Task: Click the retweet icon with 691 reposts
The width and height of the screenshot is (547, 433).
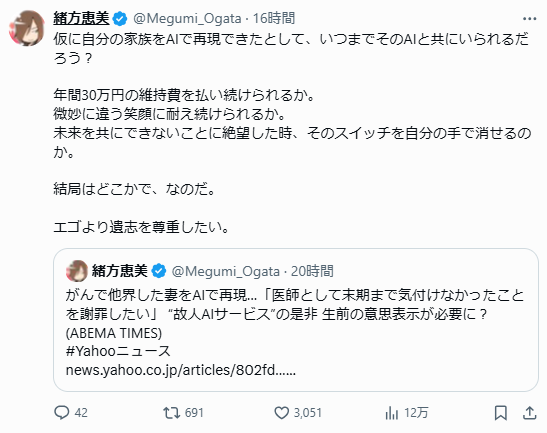Action: click(171, 413)
